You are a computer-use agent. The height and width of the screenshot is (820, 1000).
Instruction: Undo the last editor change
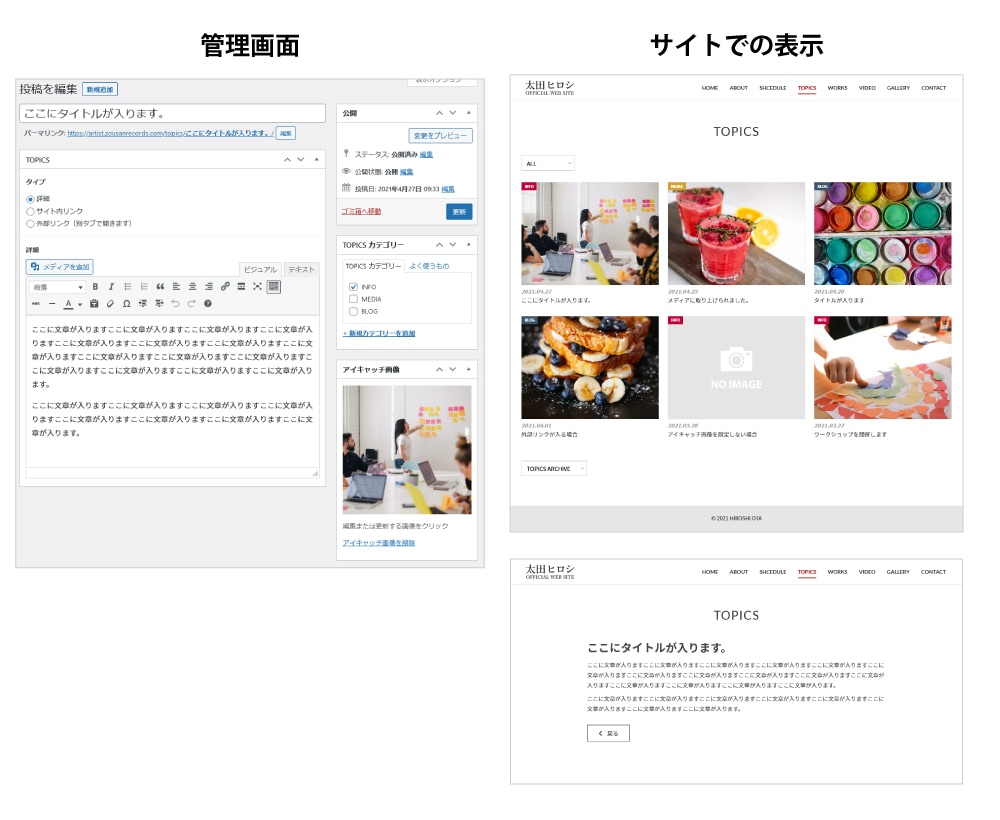click(x=175, y=304)
